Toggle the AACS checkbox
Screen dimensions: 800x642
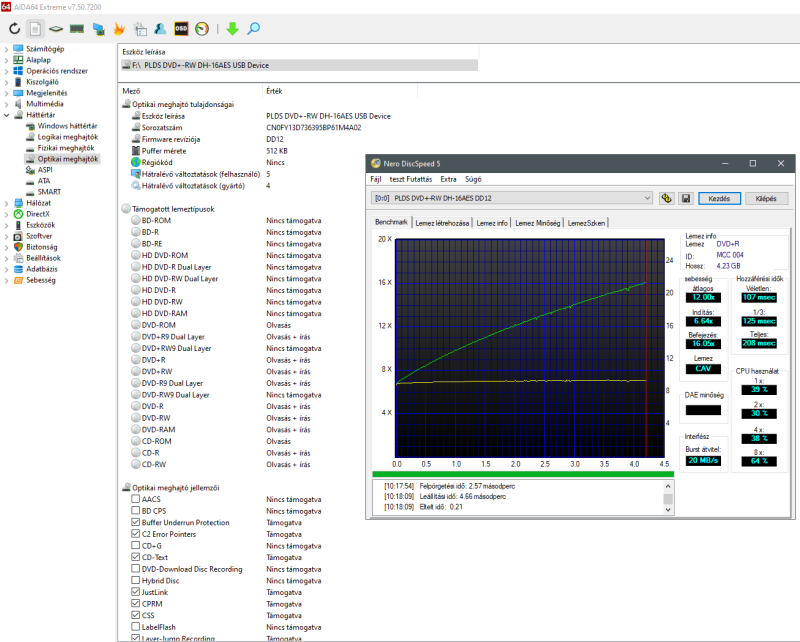[x=136, y=500]
